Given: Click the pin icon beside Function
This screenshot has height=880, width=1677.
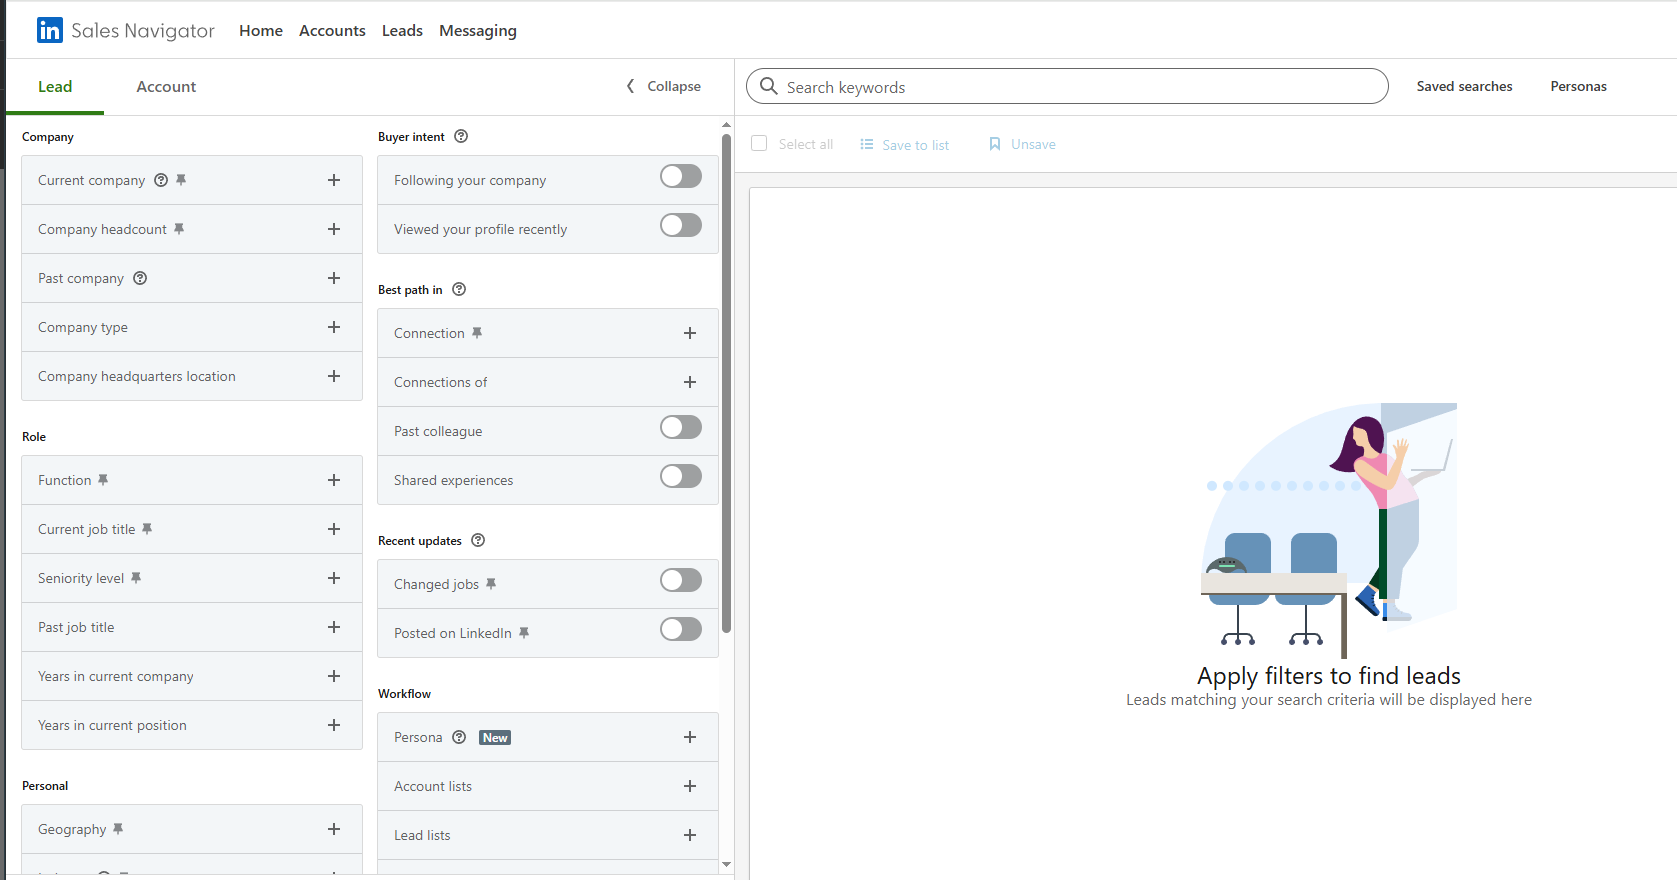Looking at the screenshot, I should point(103,480).
